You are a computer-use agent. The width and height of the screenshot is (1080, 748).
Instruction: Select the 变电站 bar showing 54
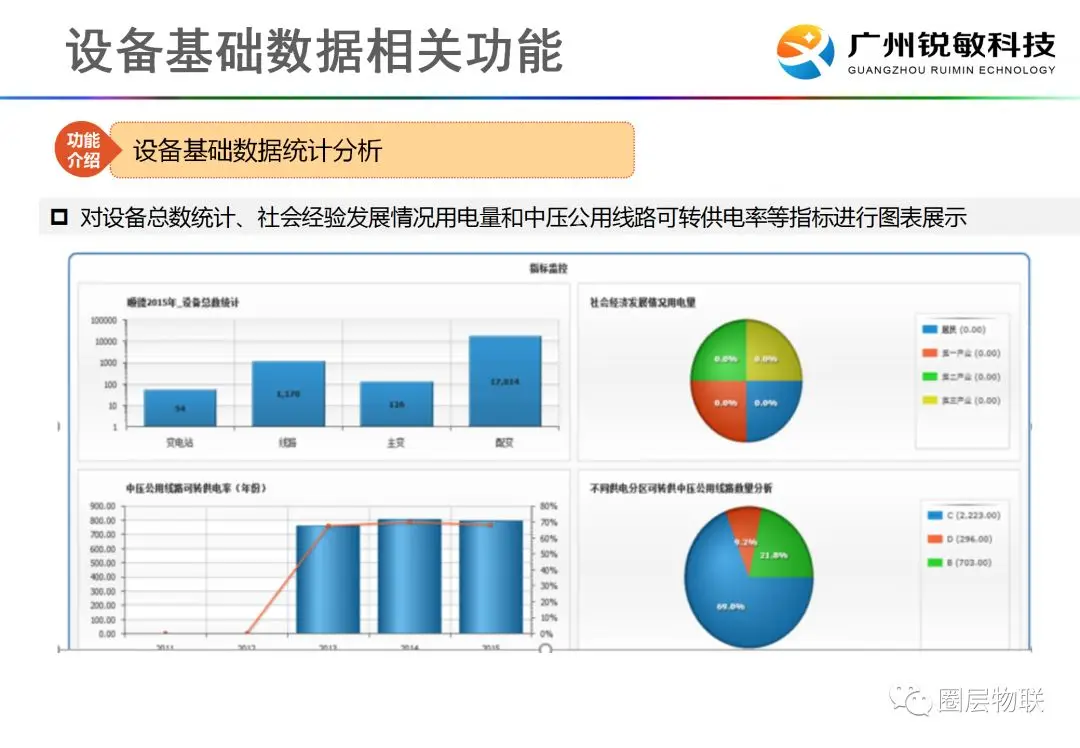click(x=180, y=408)
